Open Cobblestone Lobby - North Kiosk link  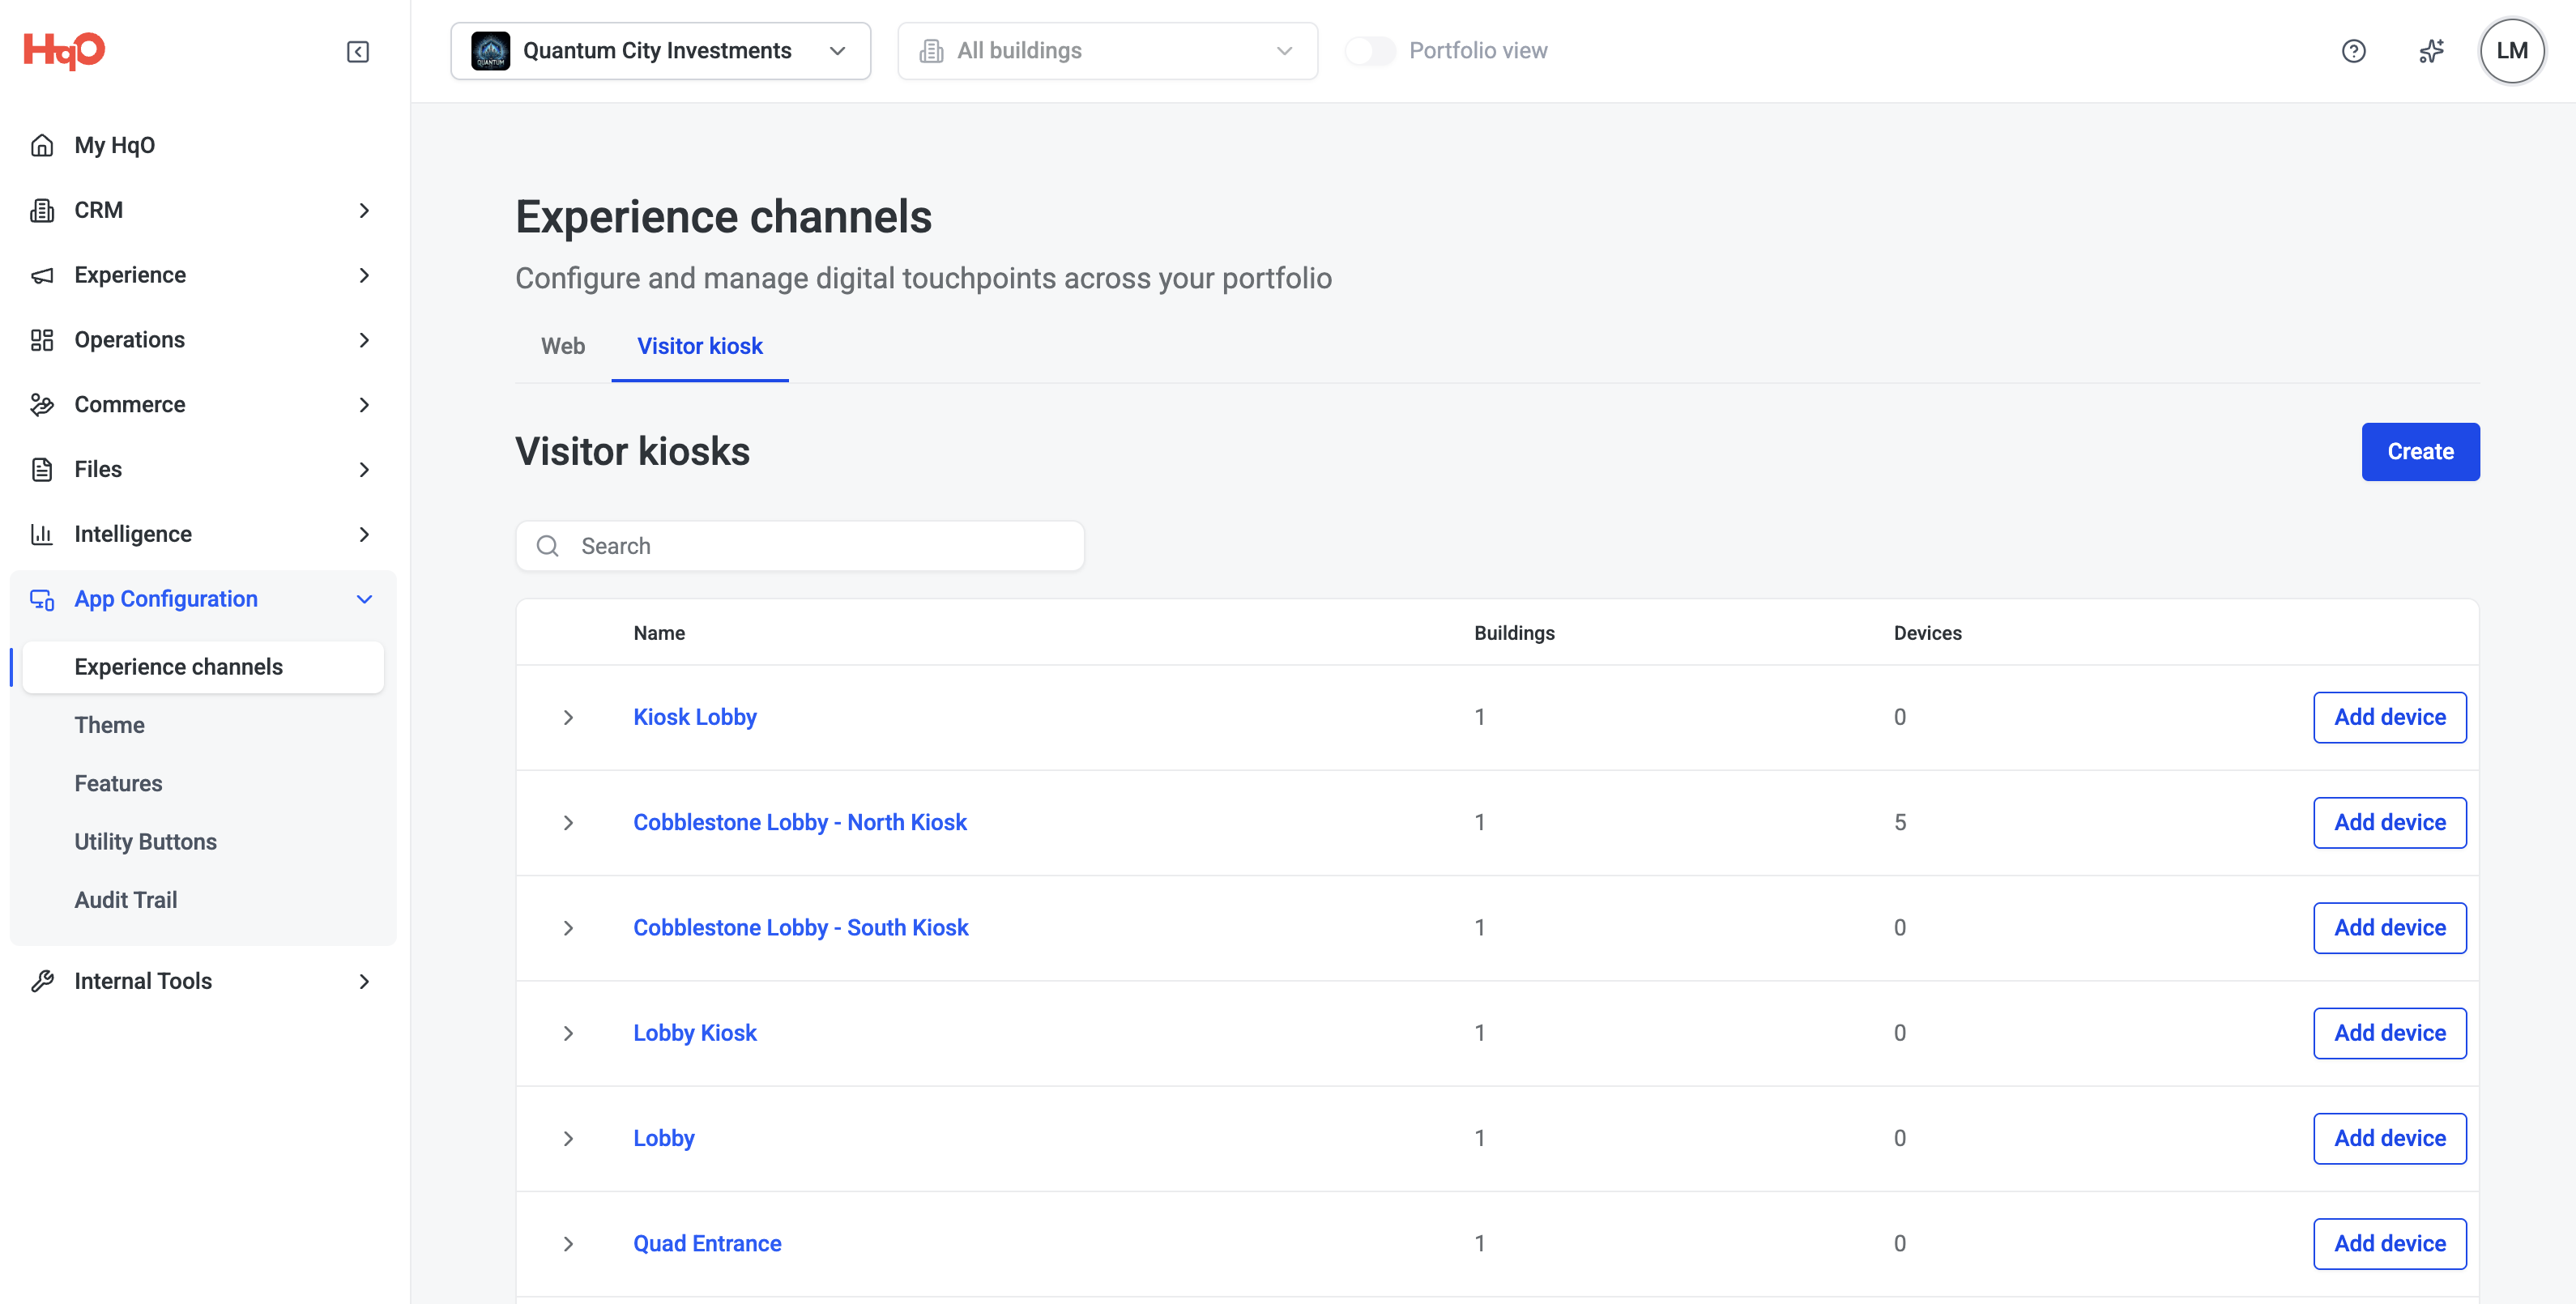[800, 822]
